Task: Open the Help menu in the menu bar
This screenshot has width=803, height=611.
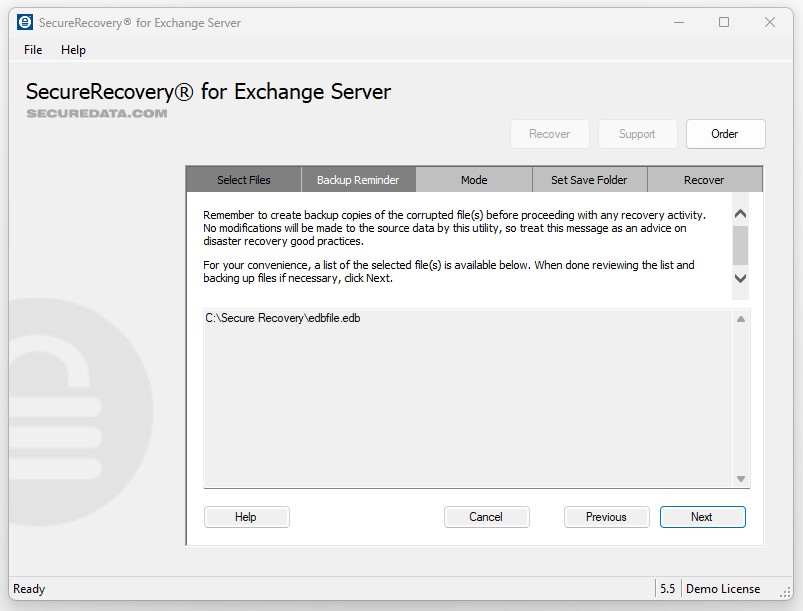Action: click(73, 50)
